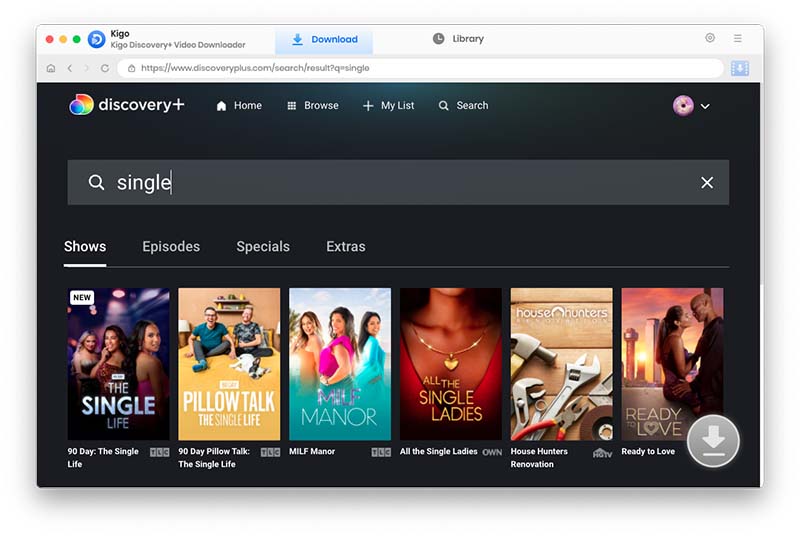
Task: Select the Extras results tab
Action: (x=346, y=247)
